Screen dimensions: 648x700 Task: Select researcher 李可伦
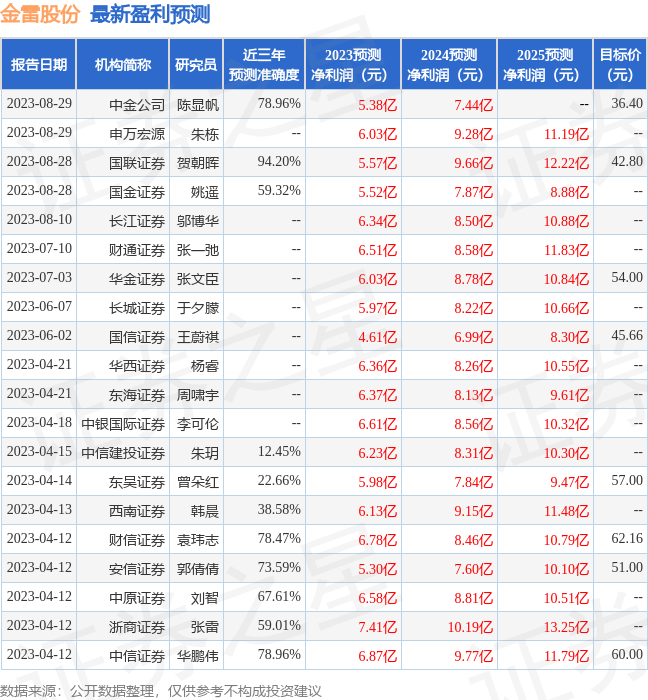(x=198, y=424)
